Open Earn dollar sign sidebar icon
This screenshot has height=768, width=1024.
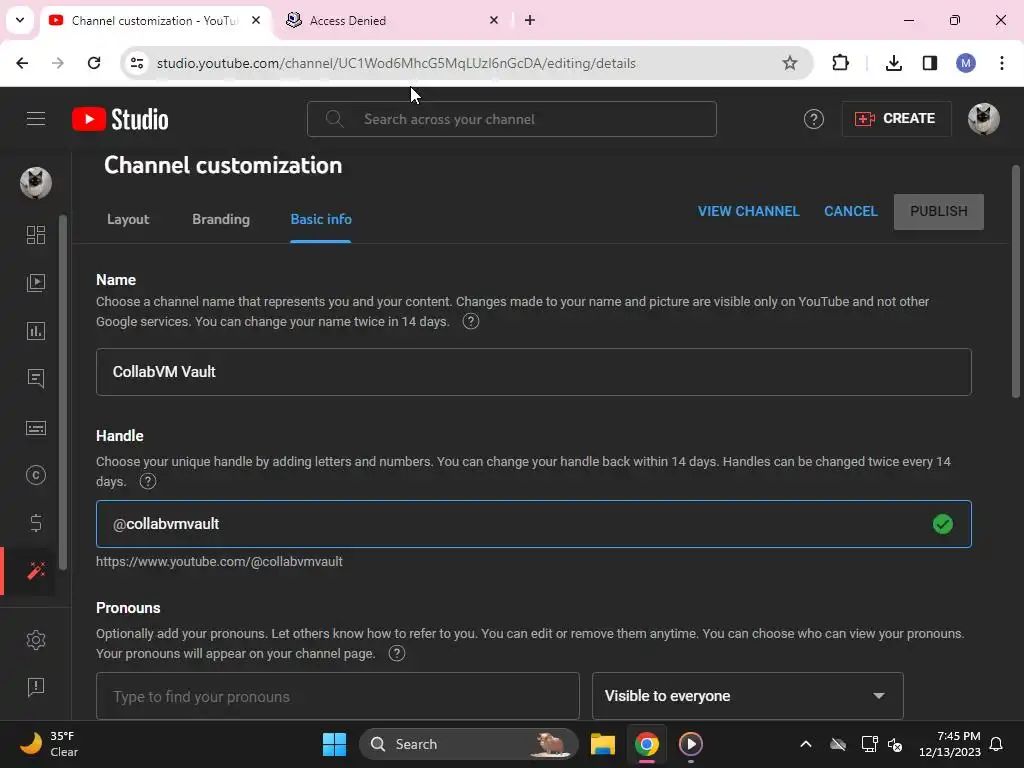coord(36,523)
